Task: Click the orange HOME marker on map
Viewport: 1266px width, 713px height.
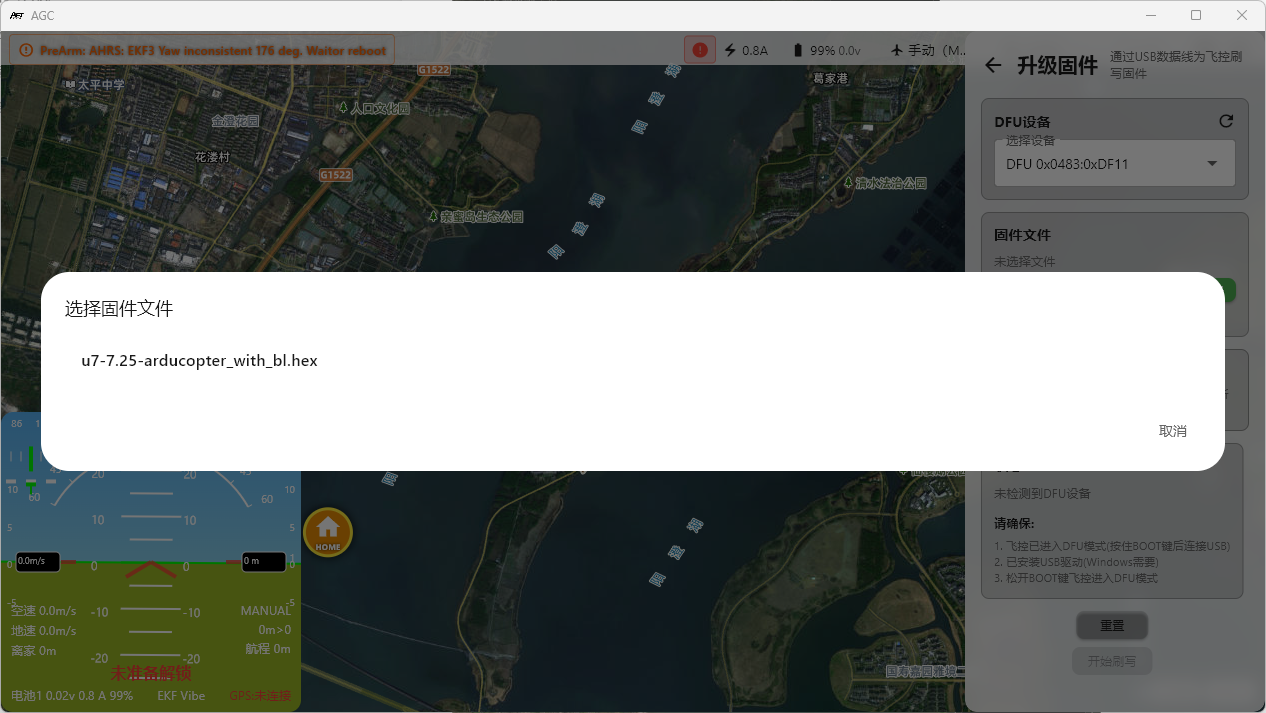Action: (328, 533)
